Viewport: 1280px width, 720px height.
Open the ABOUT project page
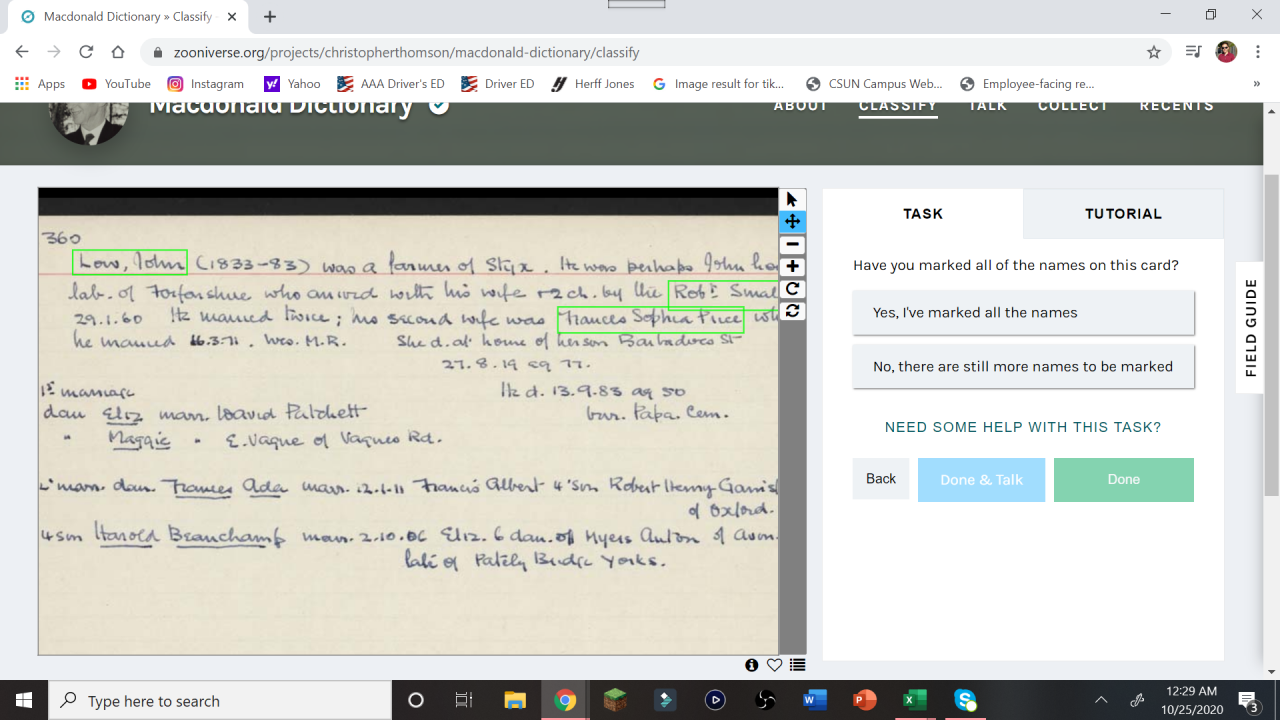click(801, 106)
